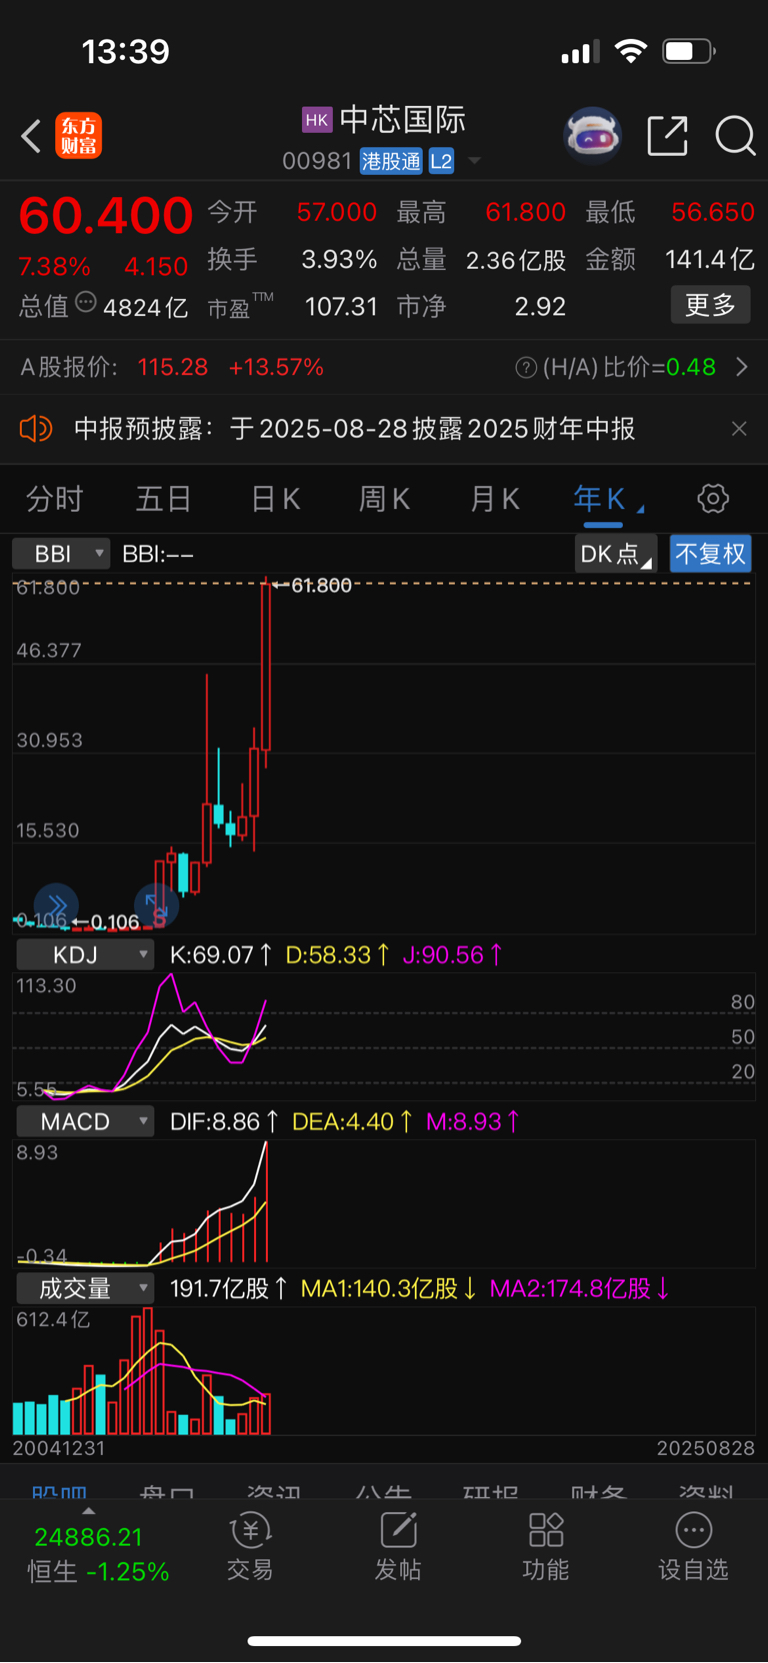Switch to 日K chart tab
Screen dimensions: 768x1663
(275, 499)
